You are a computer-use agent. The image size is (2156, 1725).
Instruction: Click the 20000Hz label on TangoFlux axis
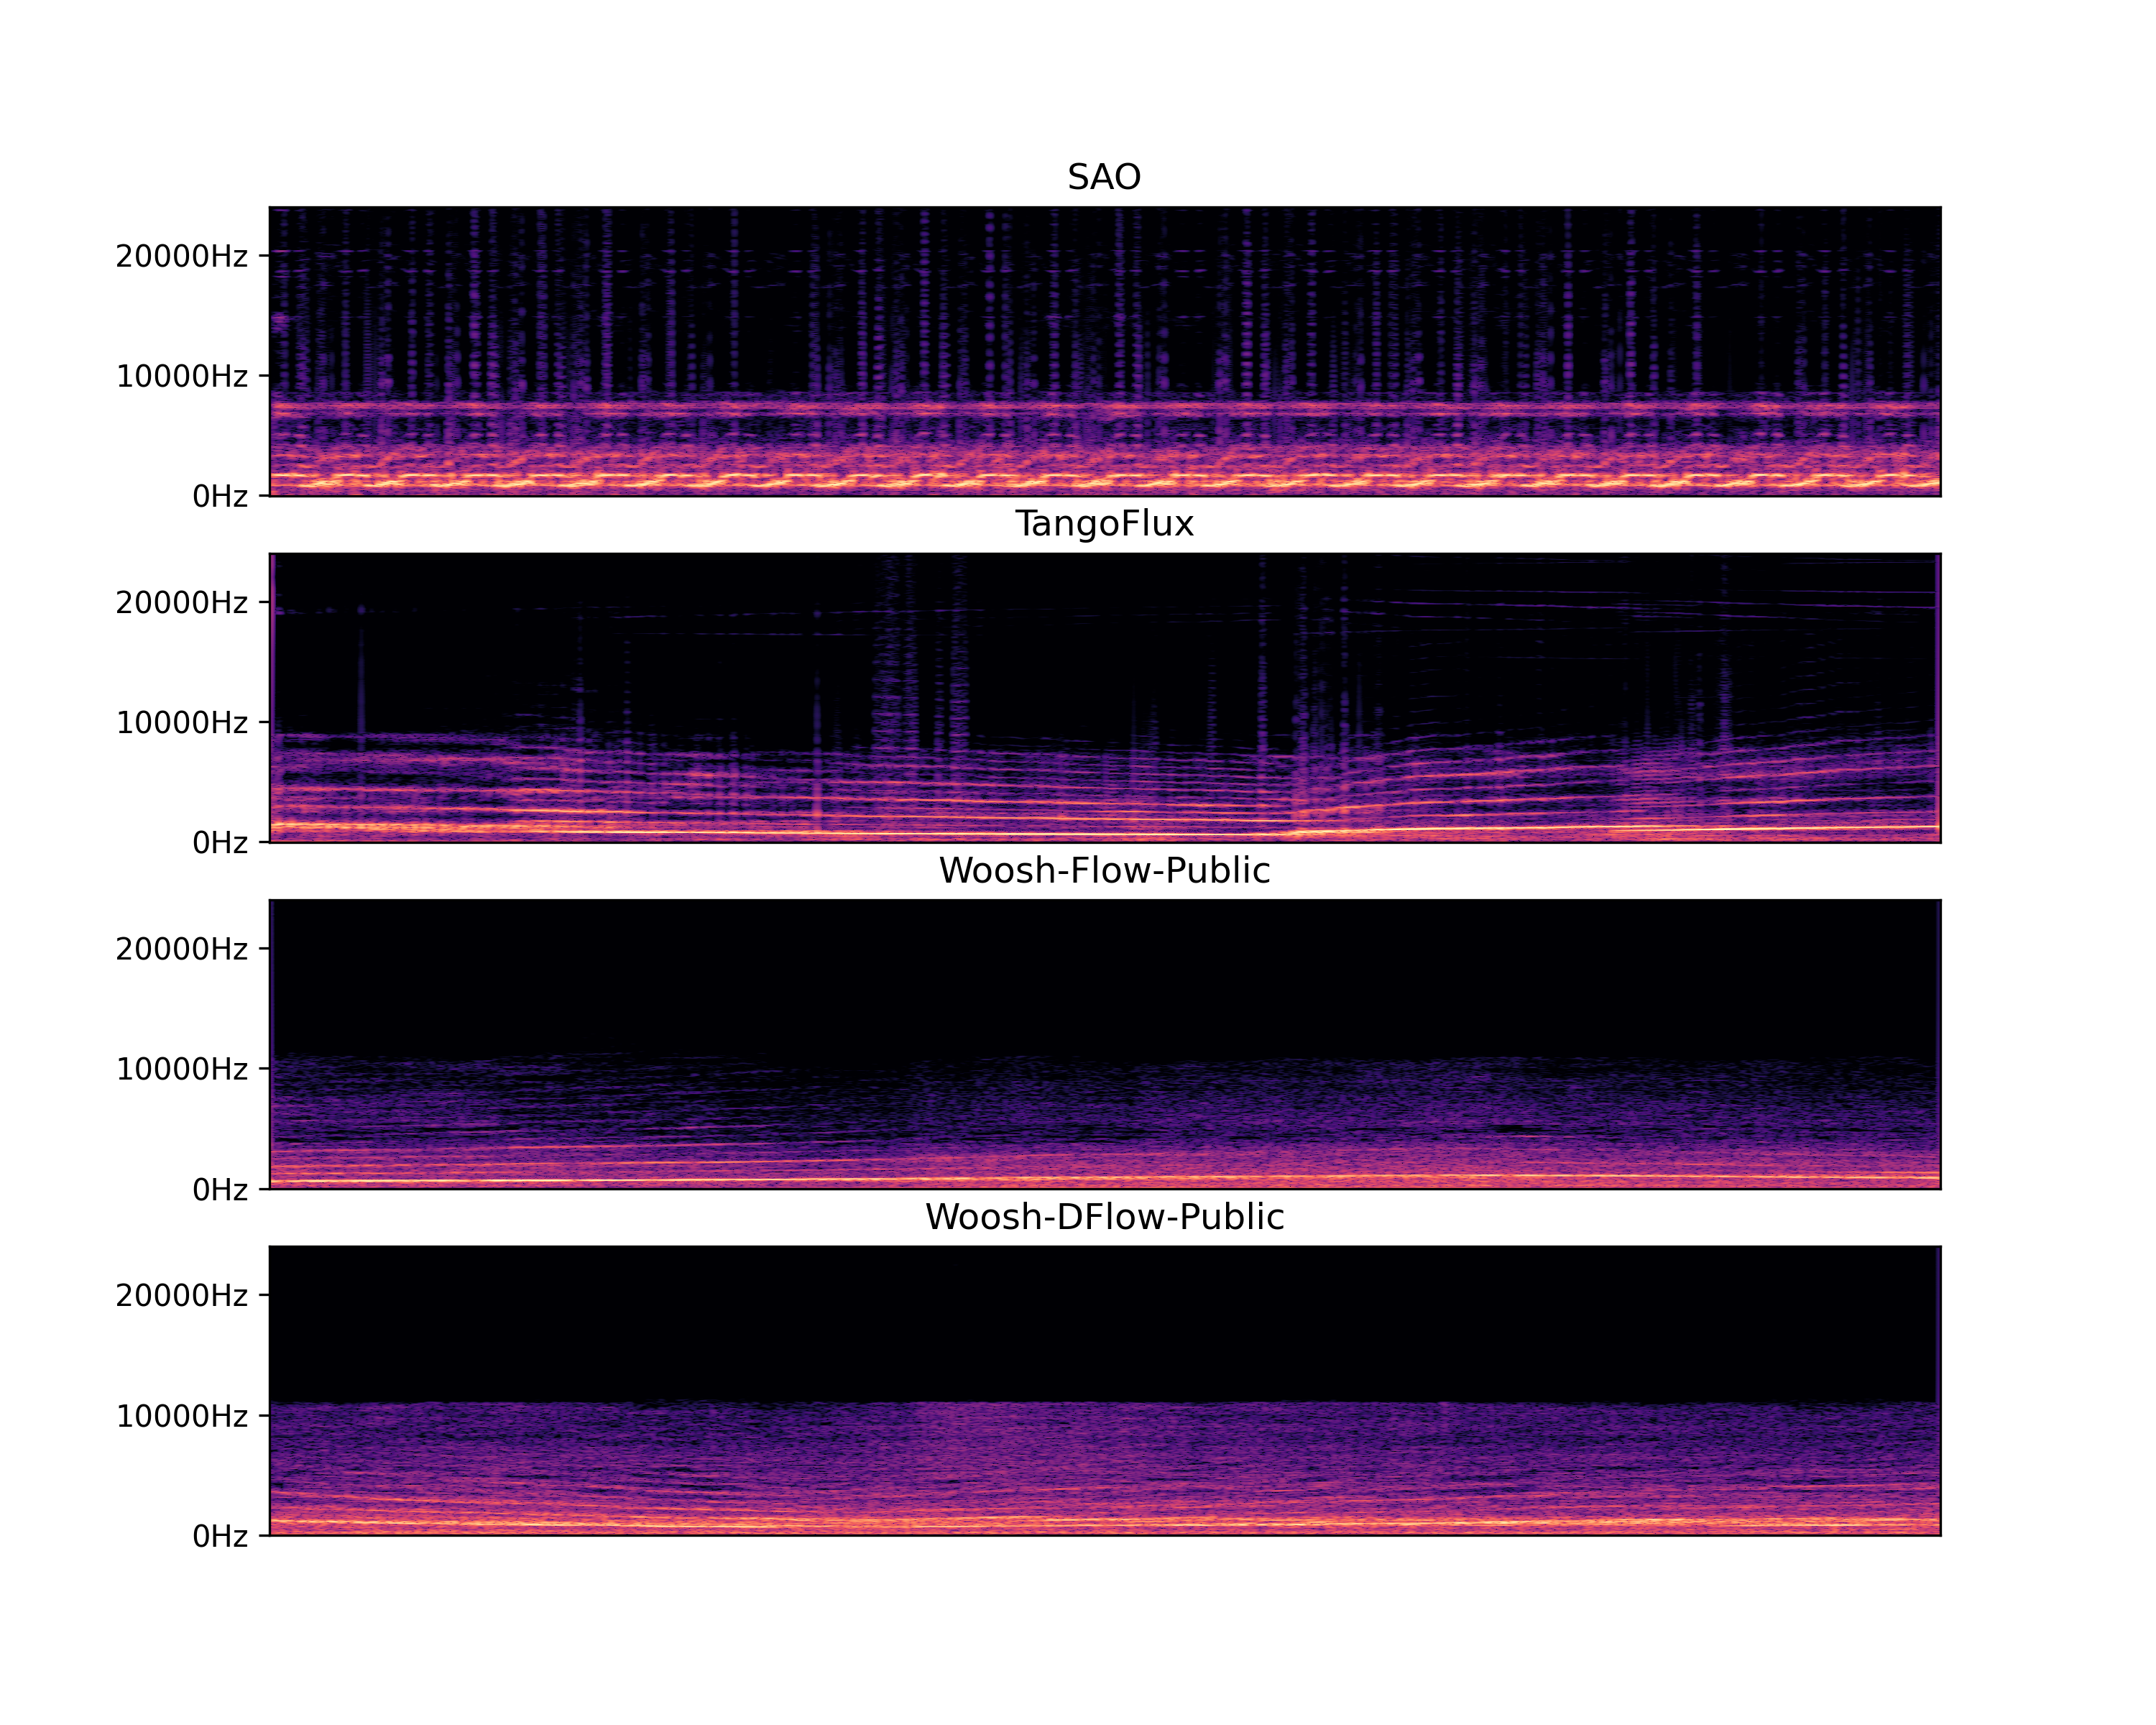coord(181,603)
